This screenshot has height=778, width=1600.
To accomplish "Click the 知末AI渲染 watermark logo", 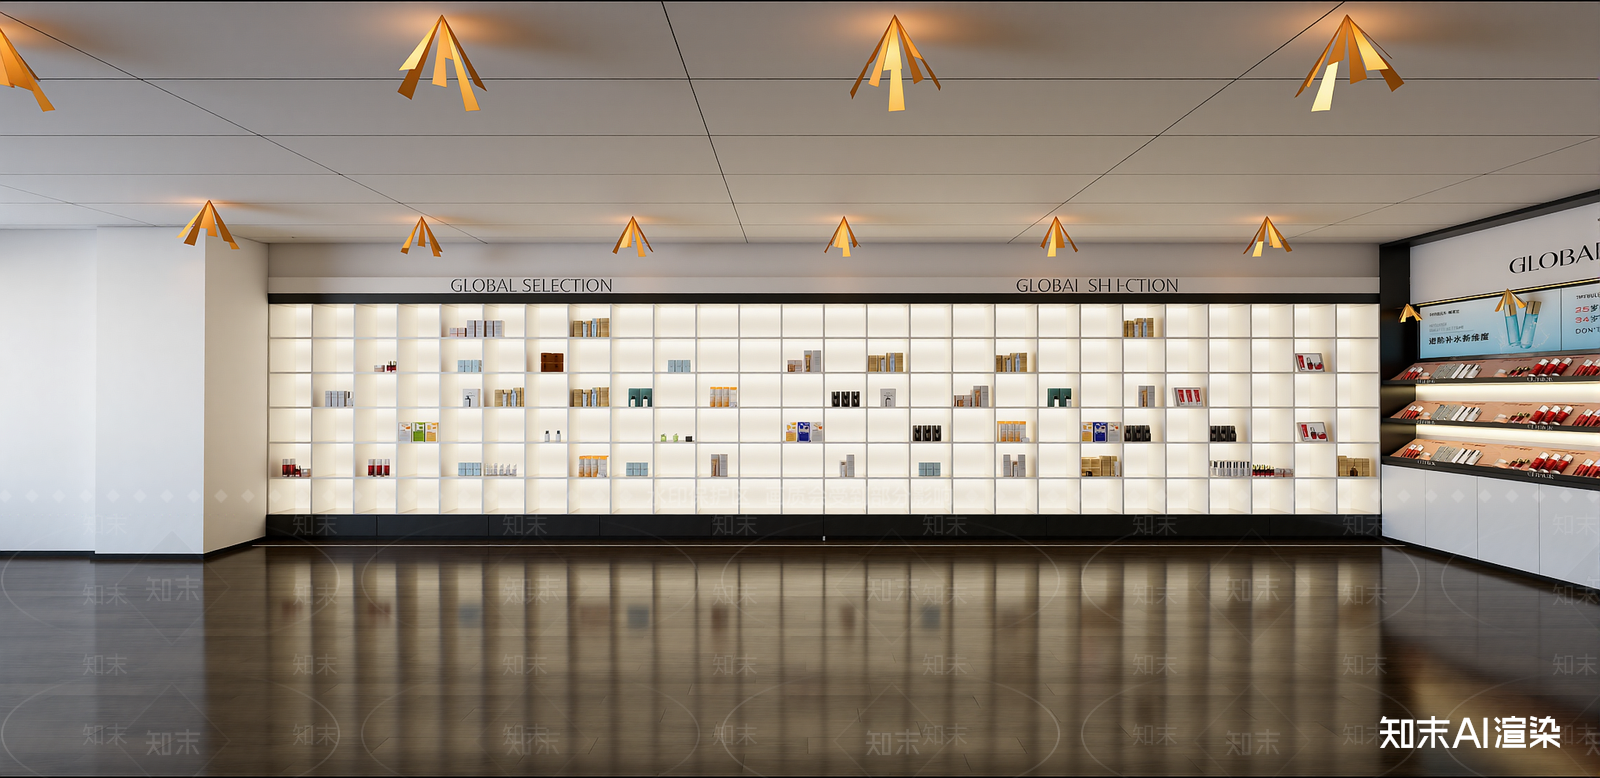I will coord(1470,733).
